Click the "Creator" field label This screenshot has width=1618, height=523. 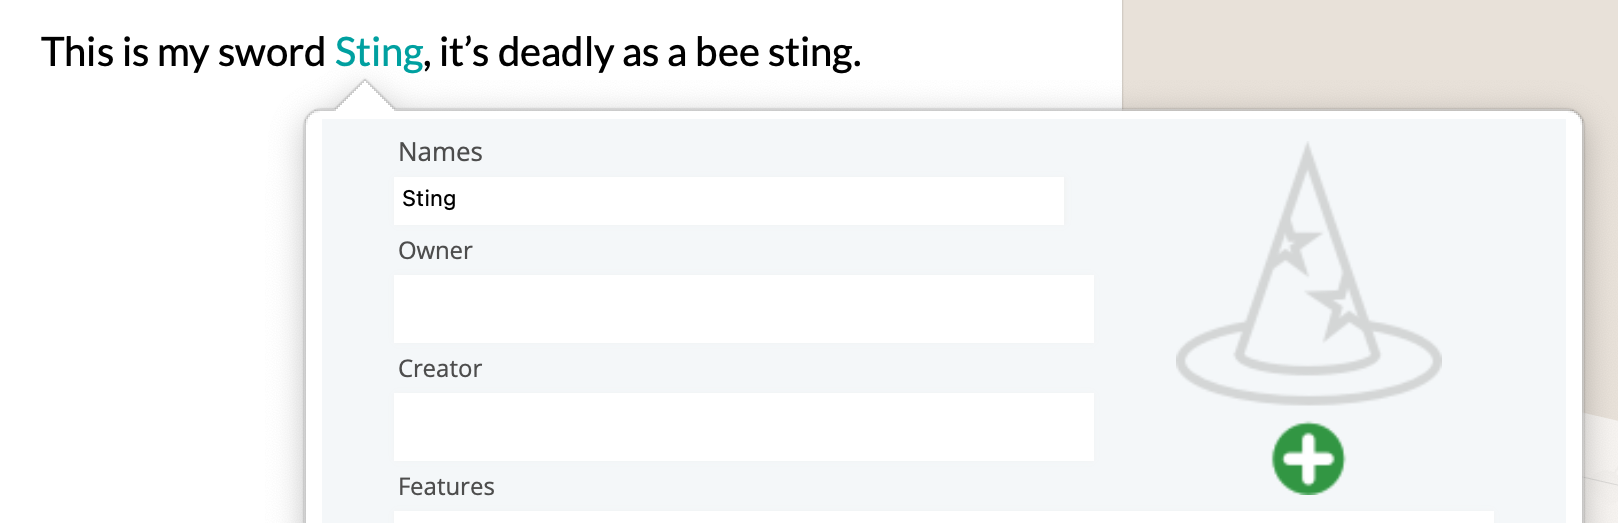440,369
